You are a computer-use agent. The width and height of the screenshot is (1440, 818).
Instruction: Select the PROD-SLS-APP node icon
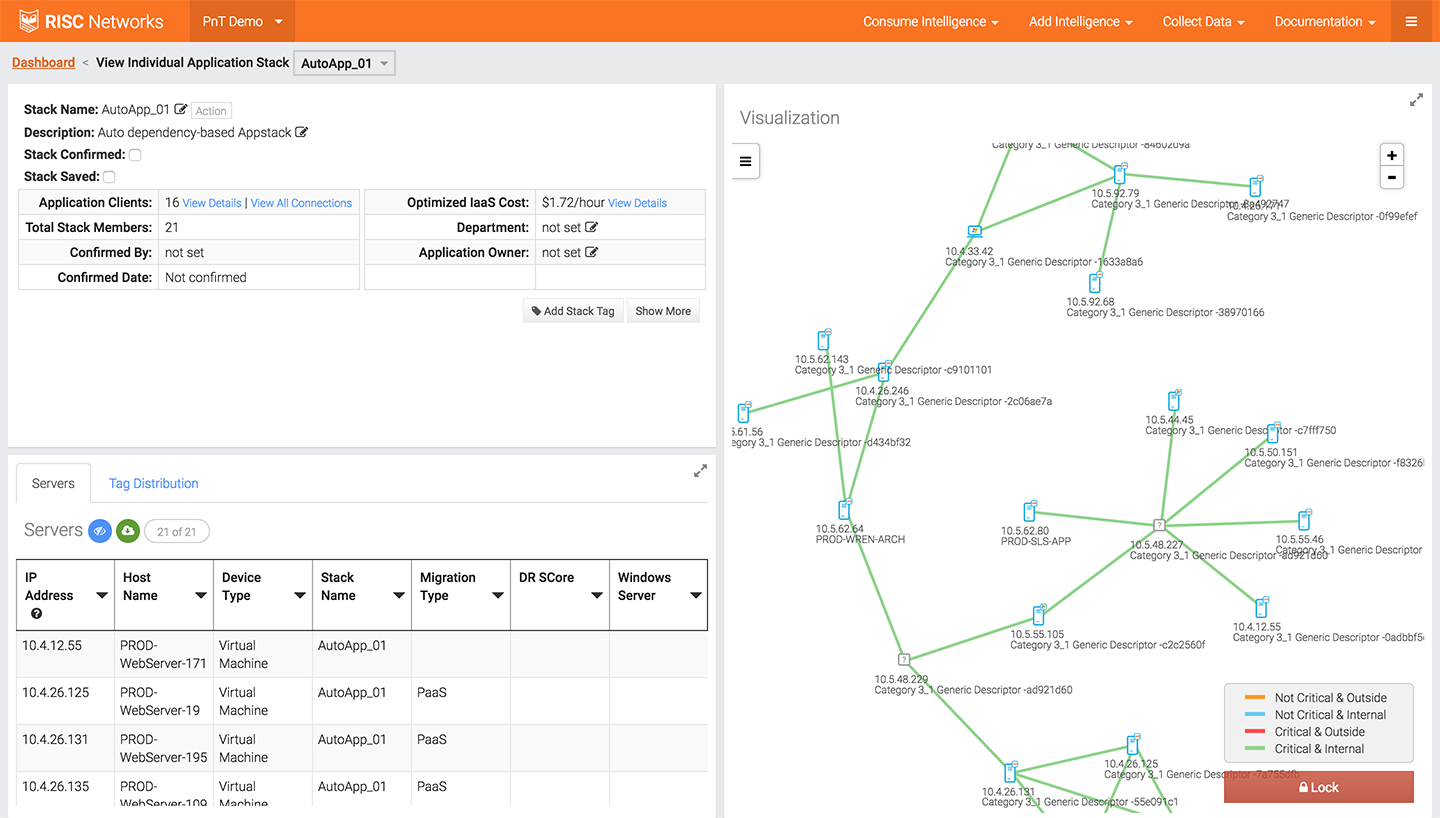pos(1030,512)
